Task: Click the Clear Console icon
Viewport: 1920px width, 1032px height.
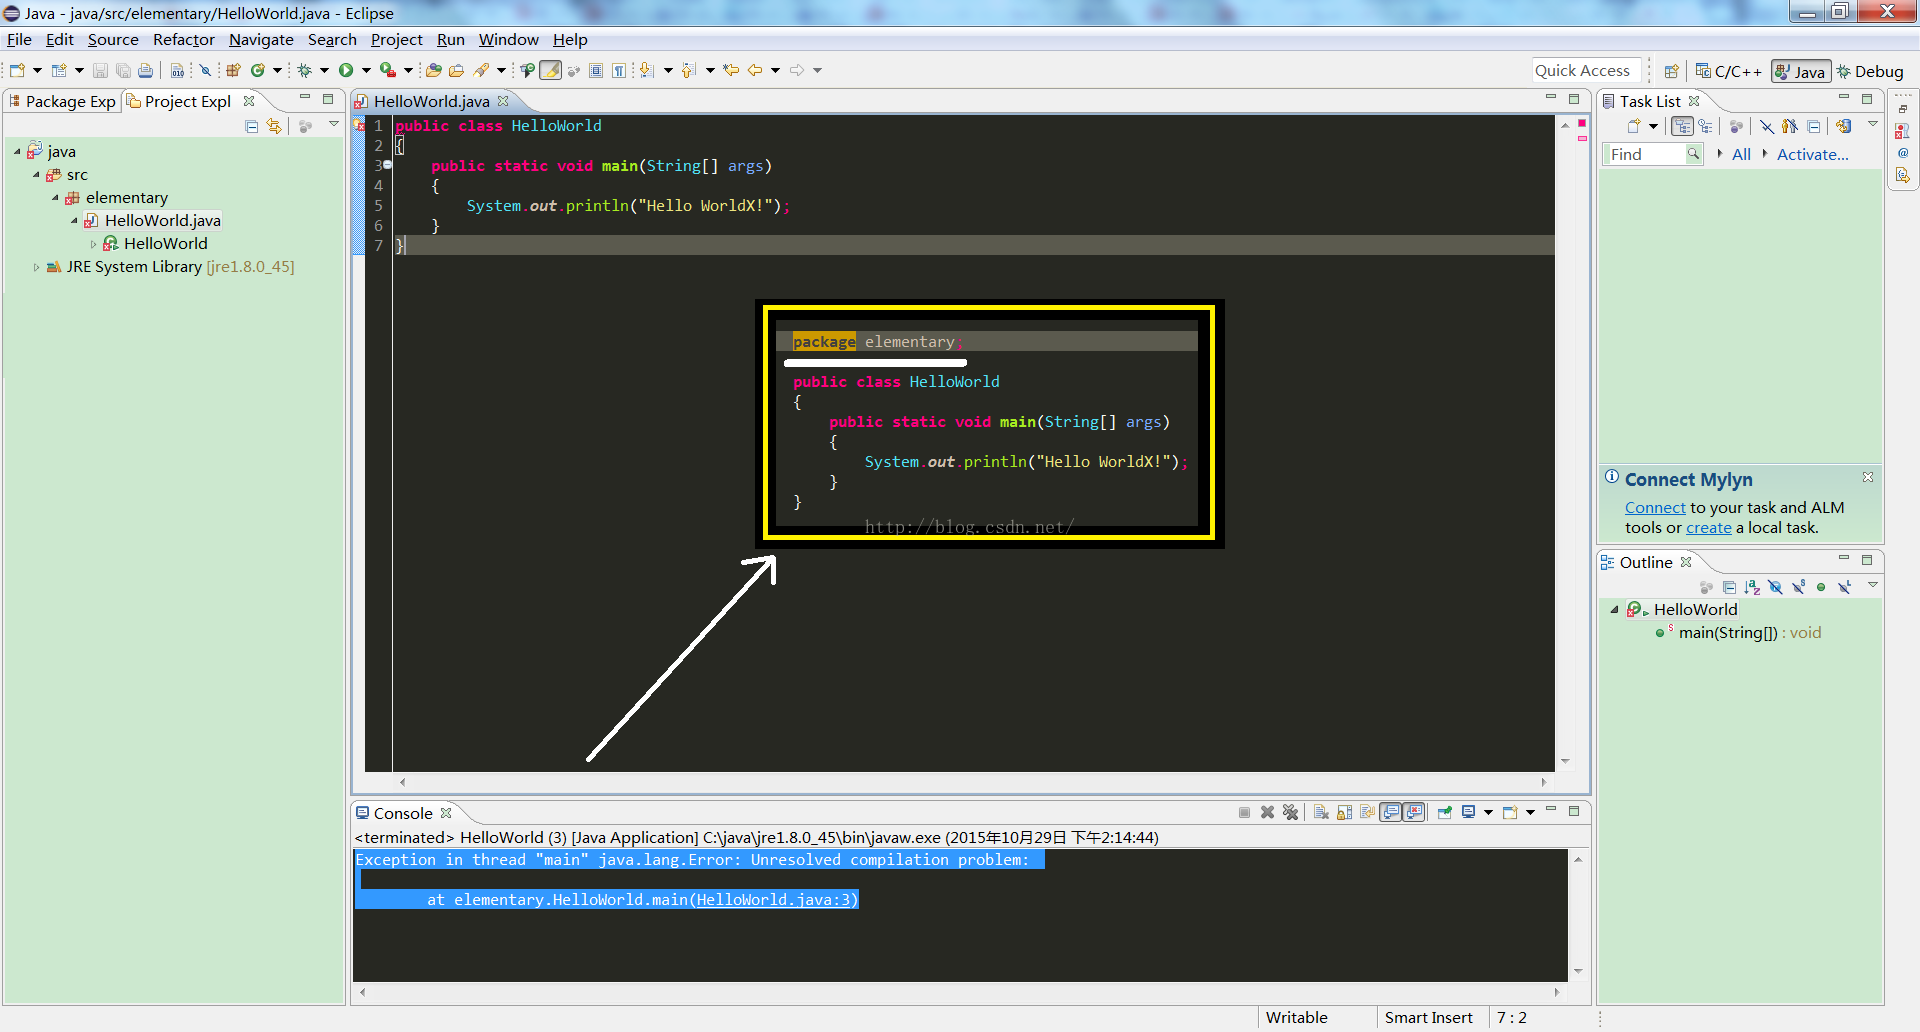Action: point(1321,812)
